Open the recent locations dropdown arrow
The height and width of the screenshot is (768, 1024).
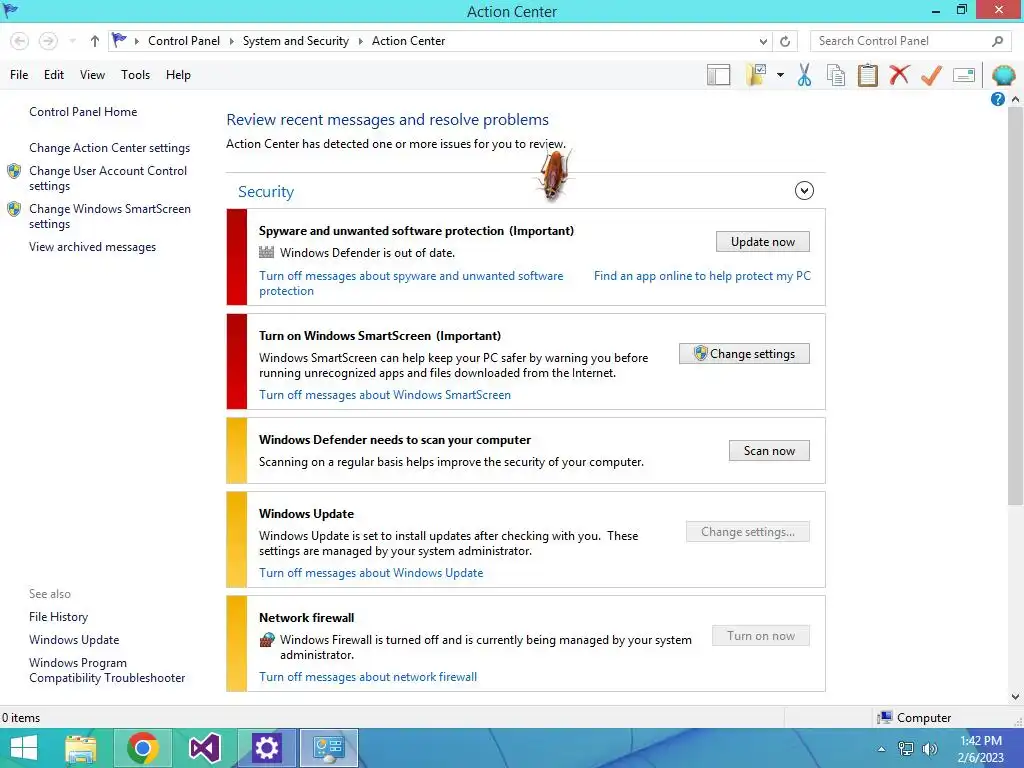(73, 41)
